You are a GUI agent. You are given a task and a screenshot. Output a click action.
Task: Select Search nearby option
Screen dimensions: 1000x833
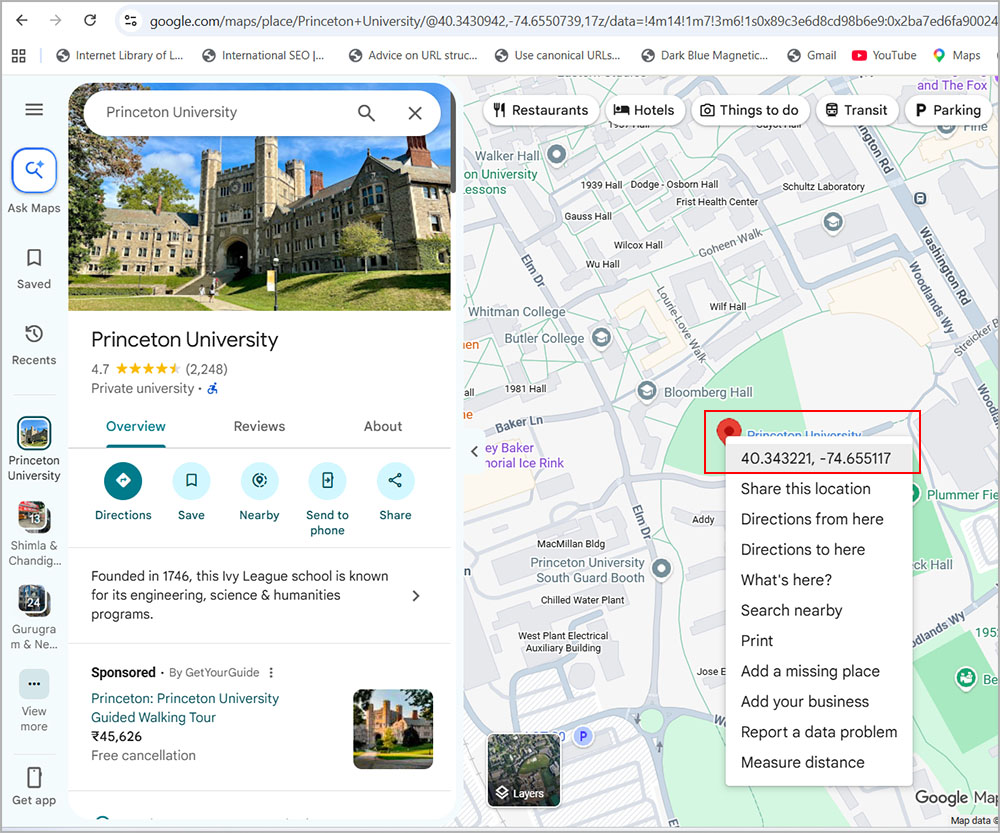(x=819, y=610)
